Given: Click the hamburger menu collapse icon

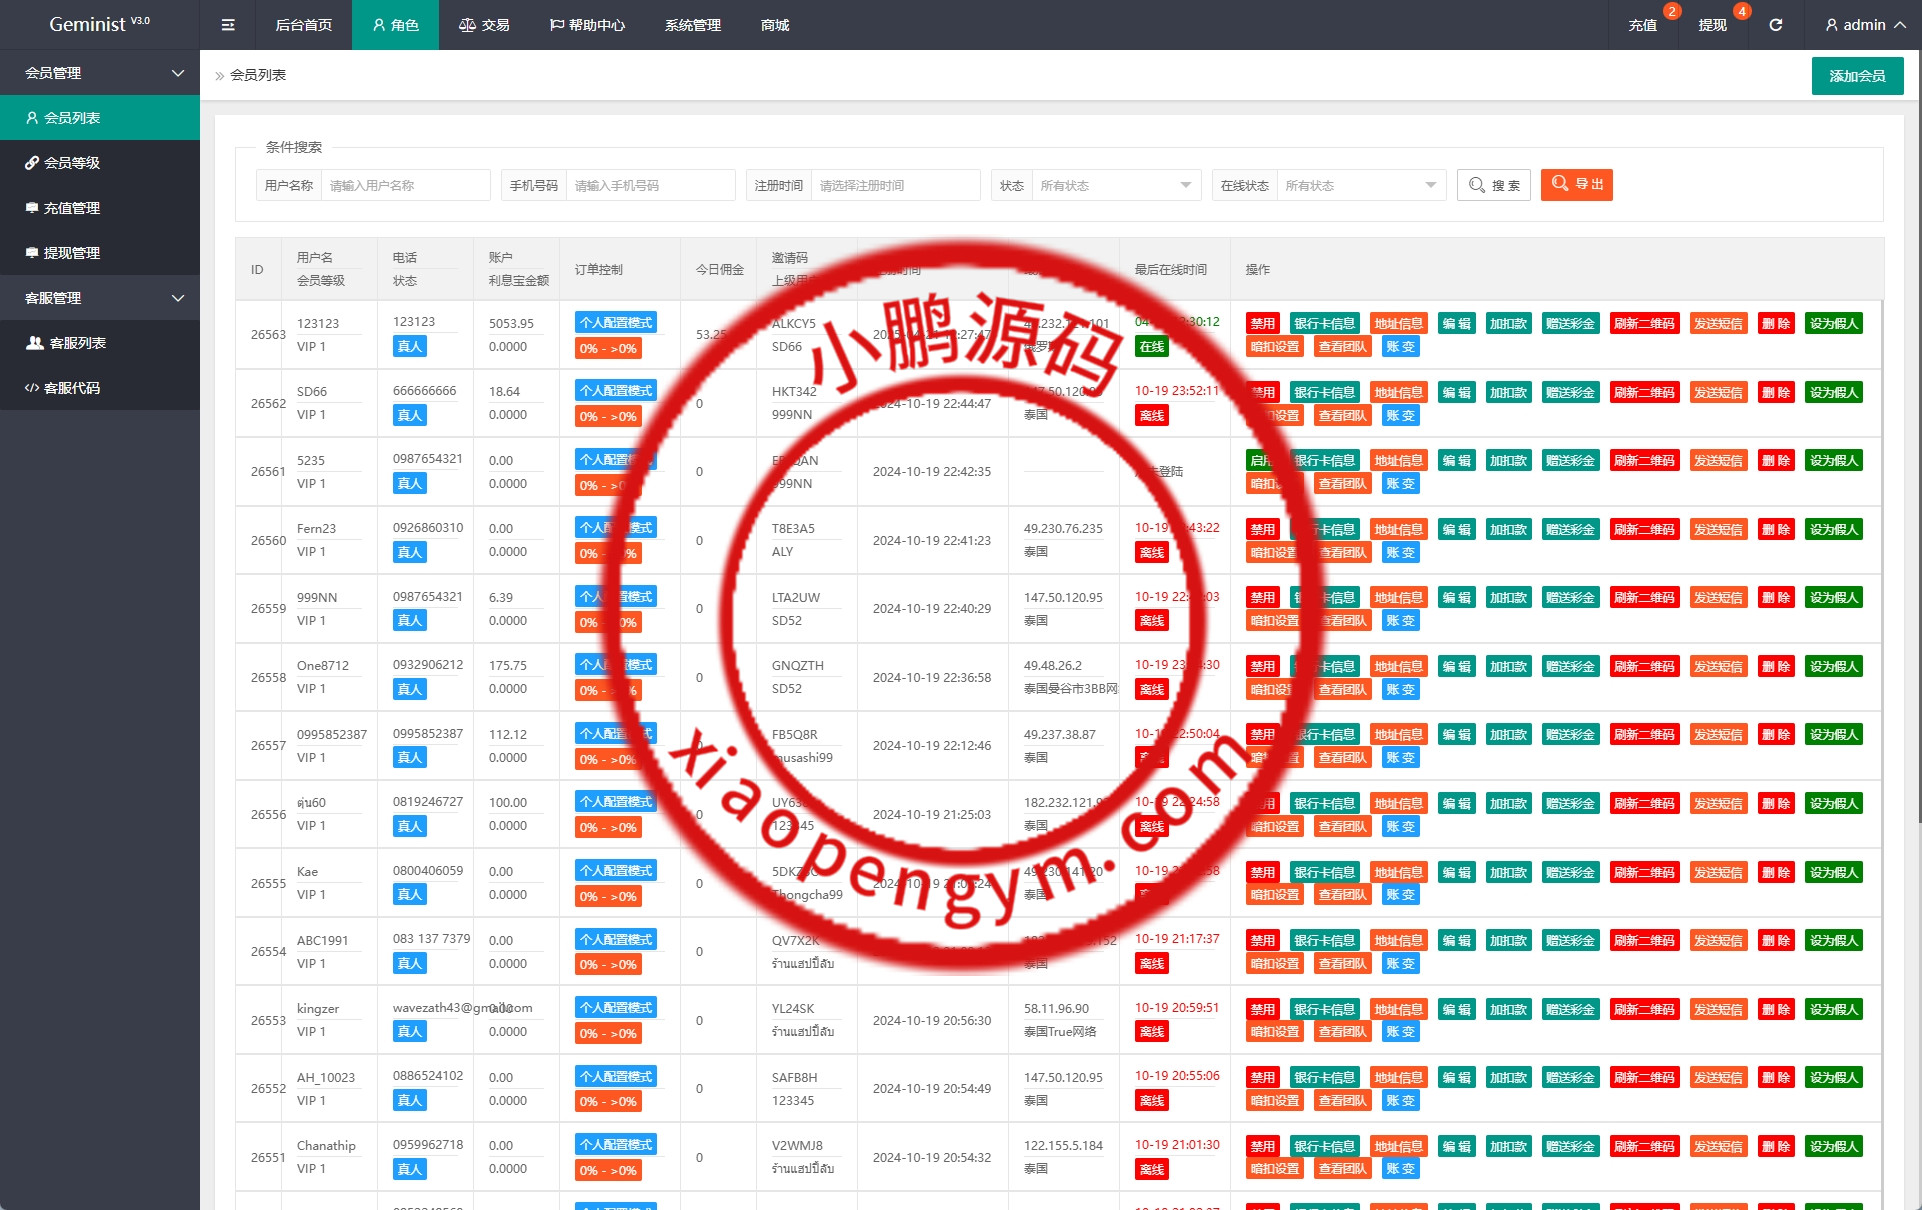Looking at the screenshot, I should pyautogui.click(x=228, y=25).
